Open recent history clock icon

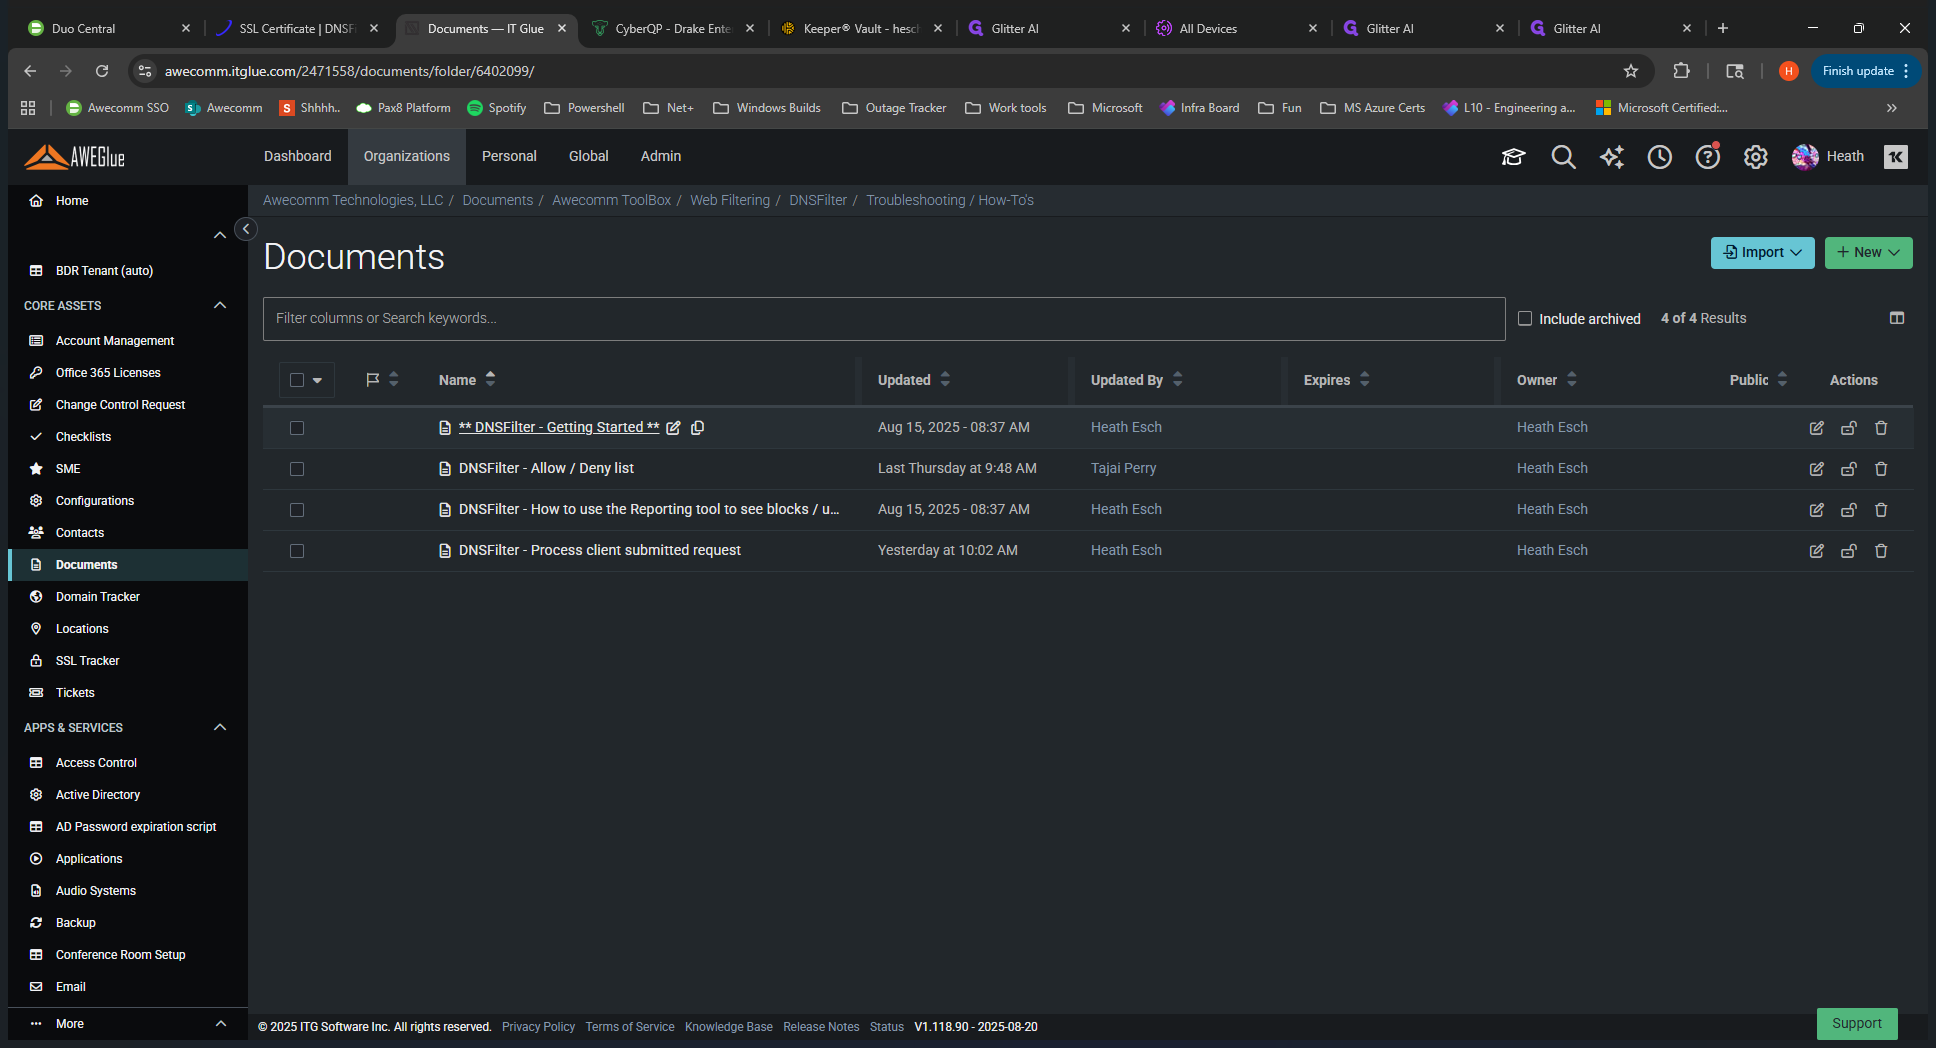(x=1660, y=157)
